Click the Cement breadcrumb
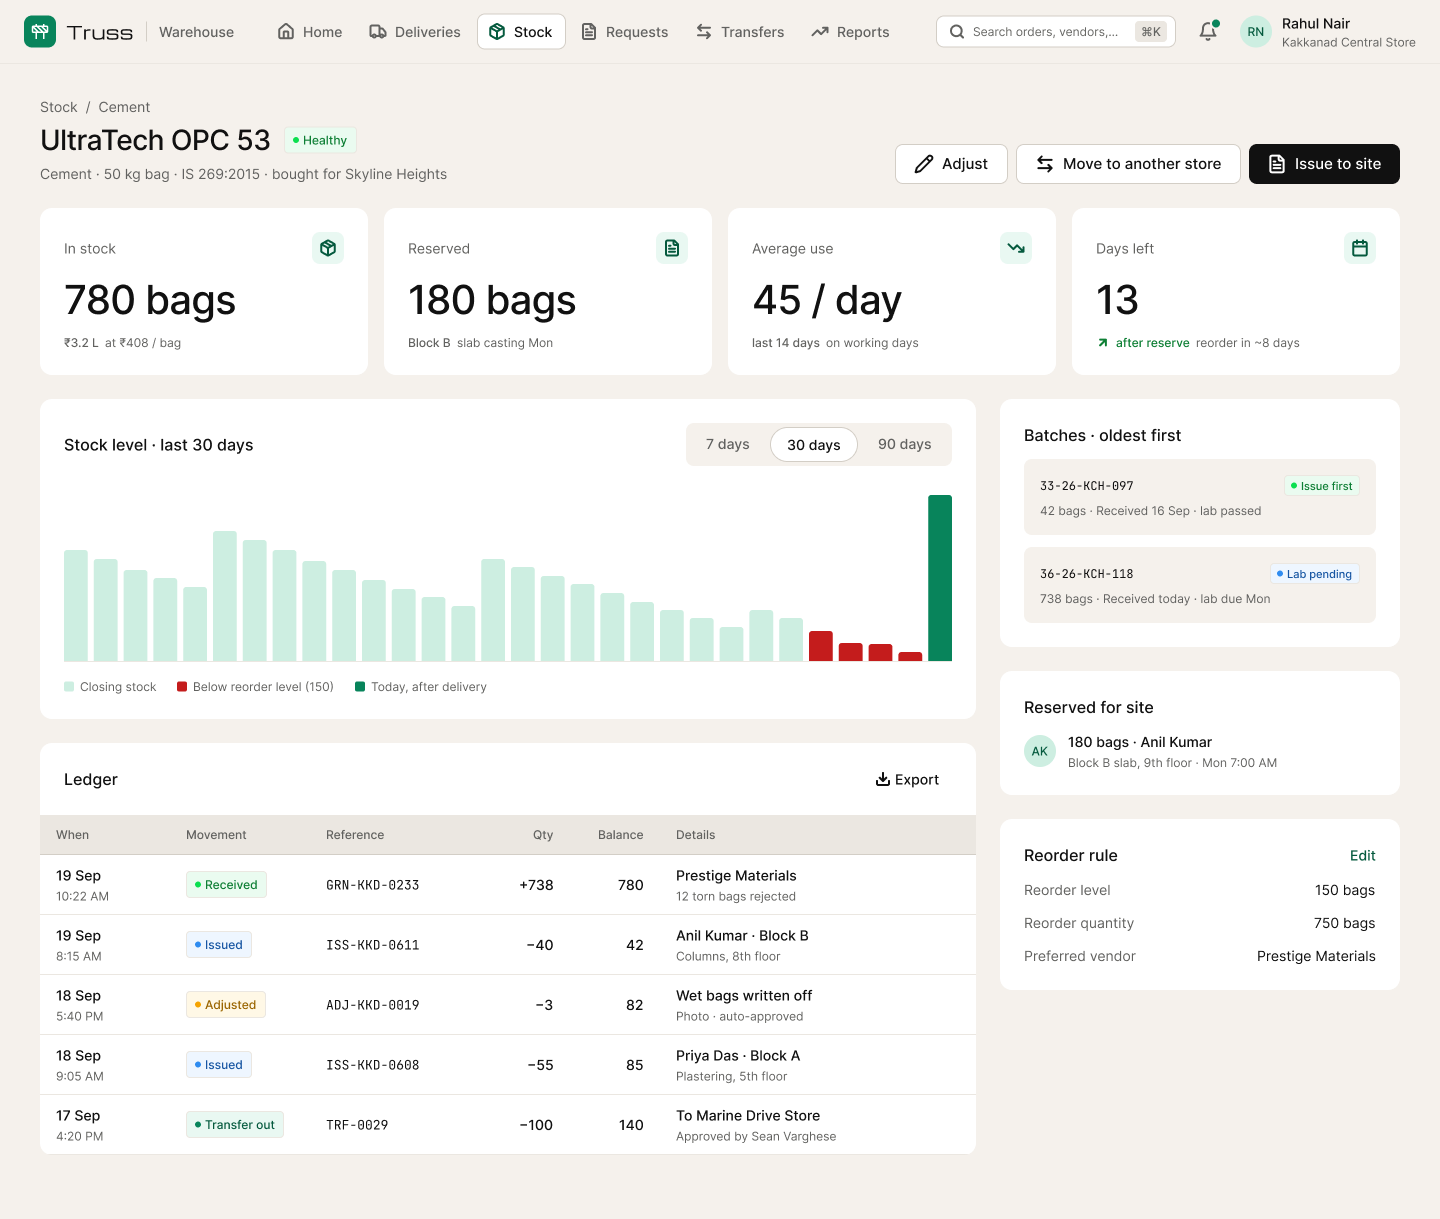The width and height of the screenshot is (1440, 1219). (124, 107)
